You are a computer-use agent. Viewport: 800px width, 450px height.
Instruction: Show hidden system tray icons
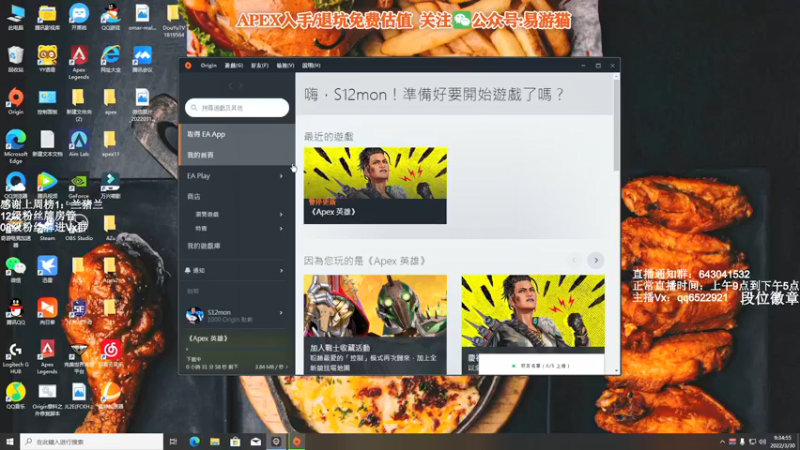tap(721, 442)
